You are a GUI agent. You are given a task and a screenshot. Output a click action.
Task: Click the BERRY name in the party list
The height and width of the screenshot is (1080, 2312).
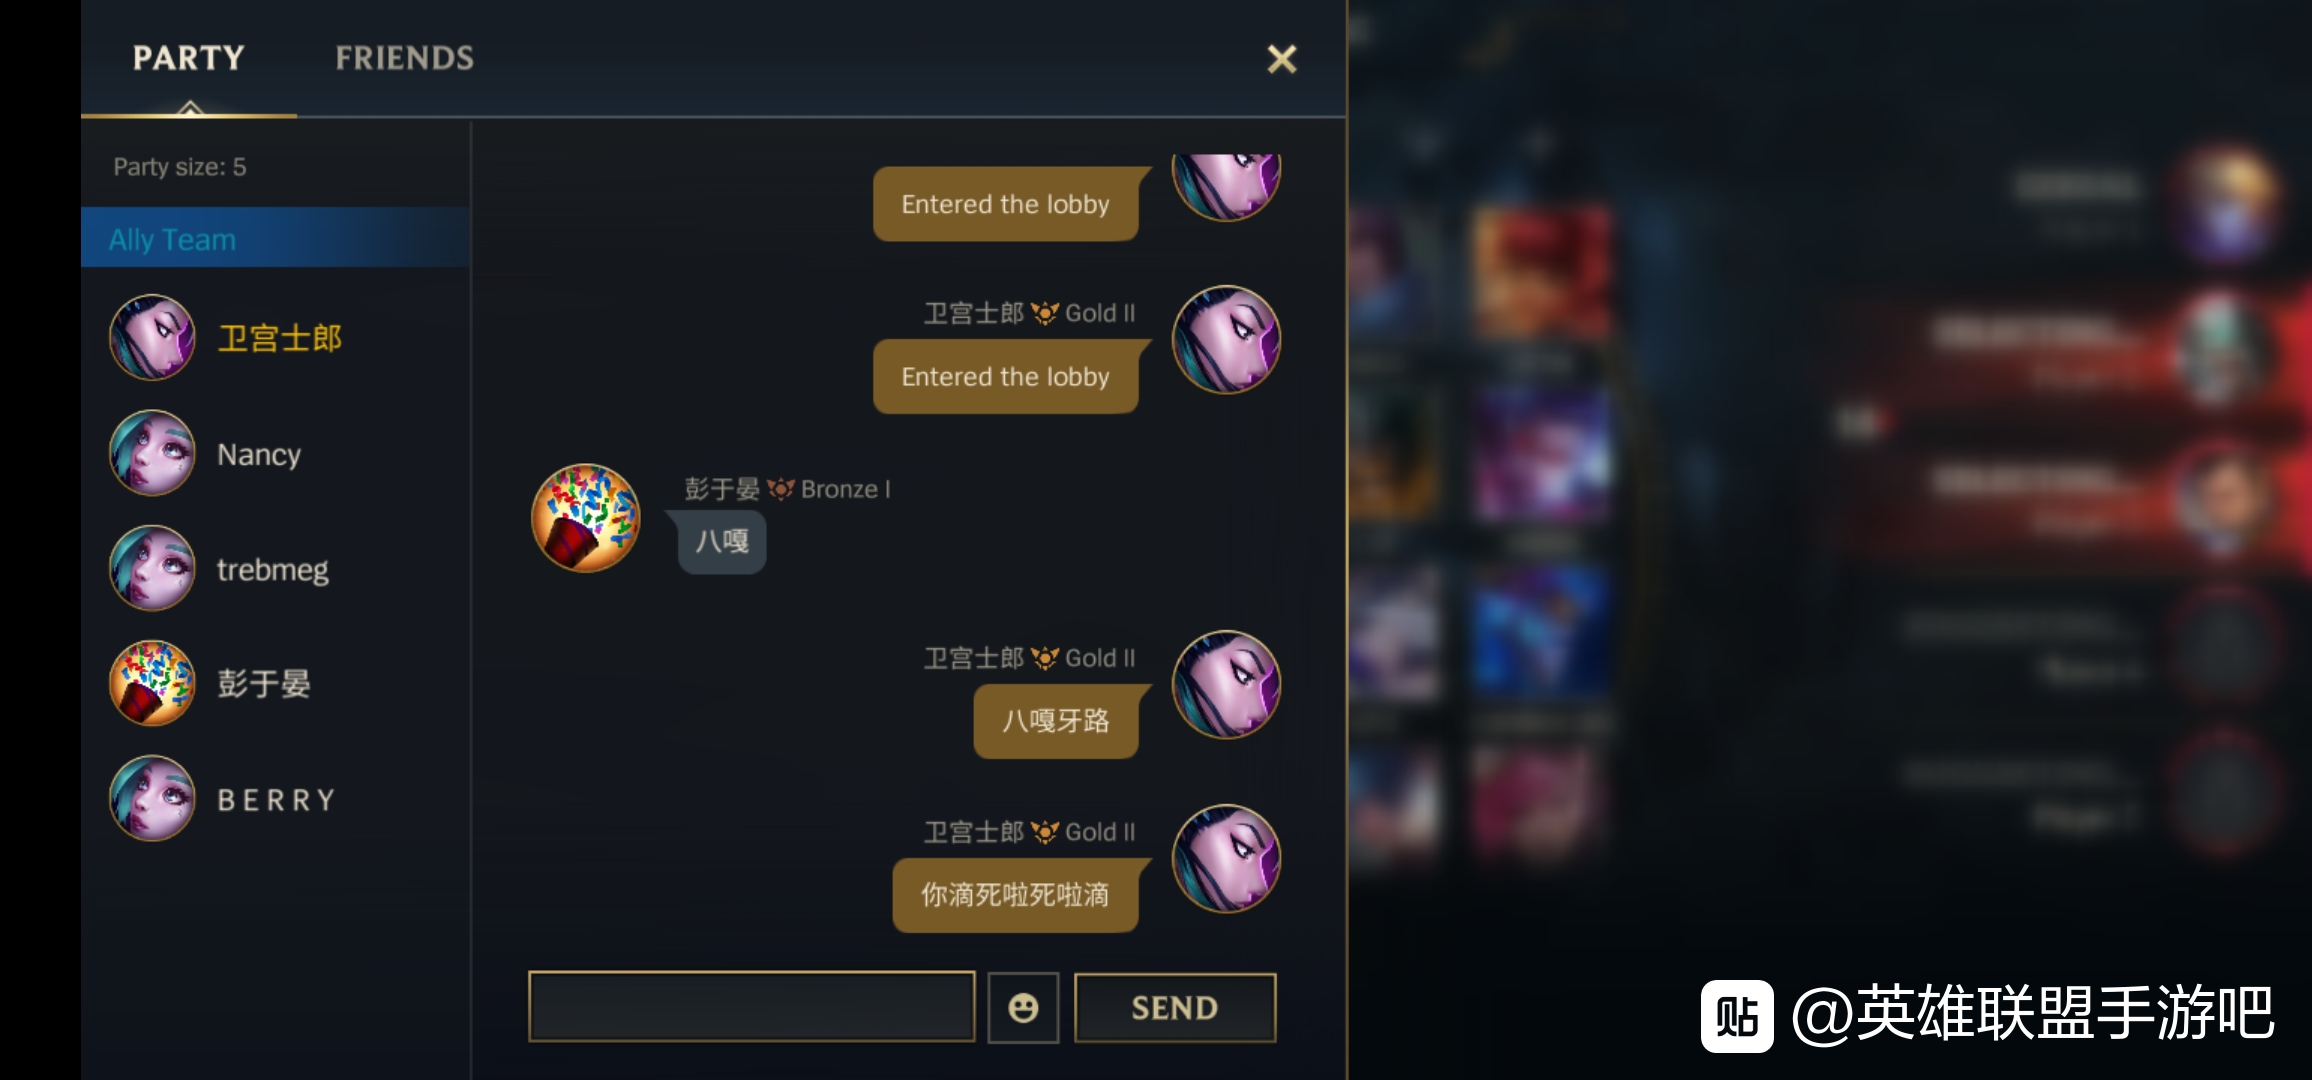click(276, 800)
